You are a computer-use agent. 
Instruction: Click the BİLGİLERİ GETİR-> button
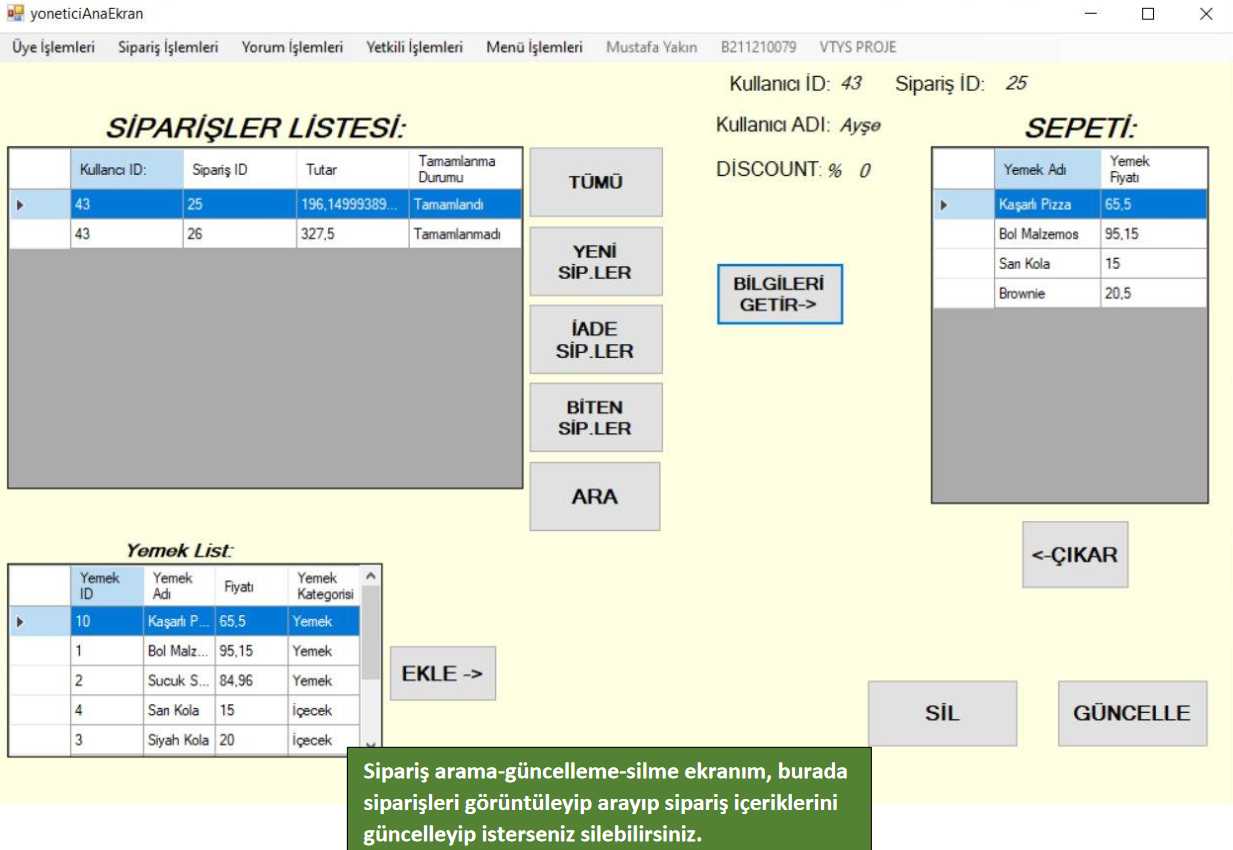click(x=779, y=294)
